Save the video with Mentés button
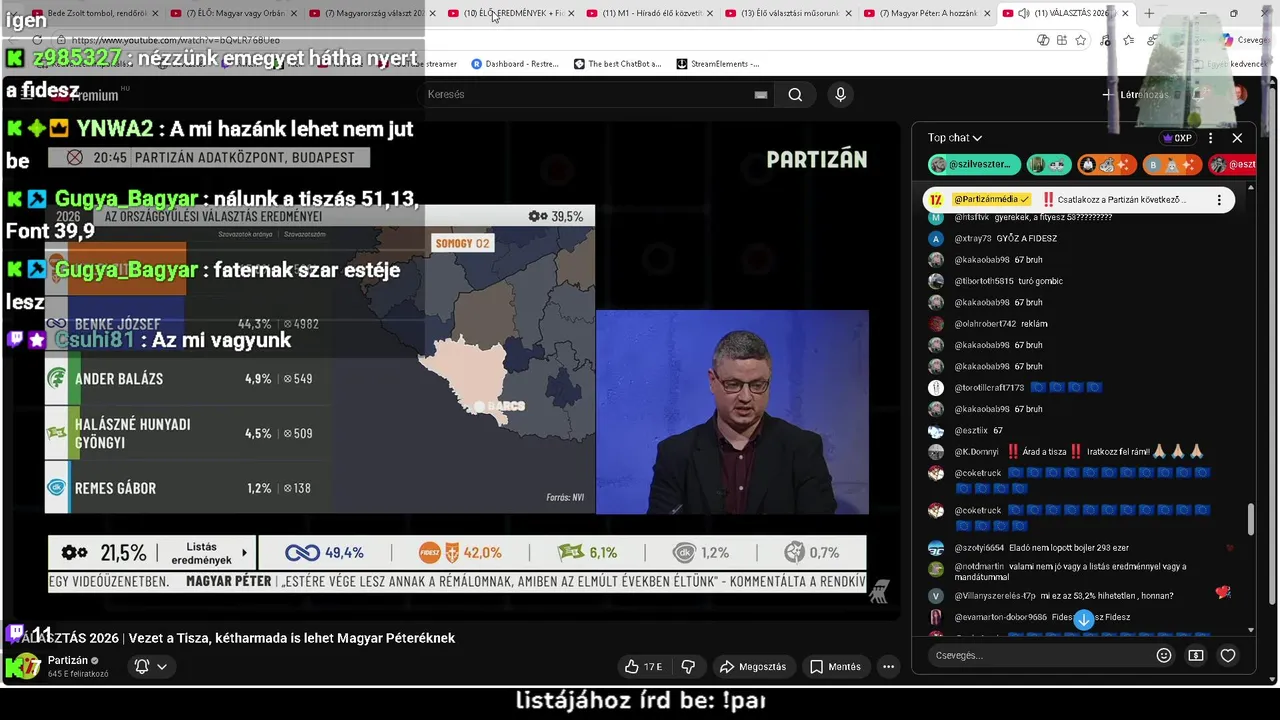 835,666
